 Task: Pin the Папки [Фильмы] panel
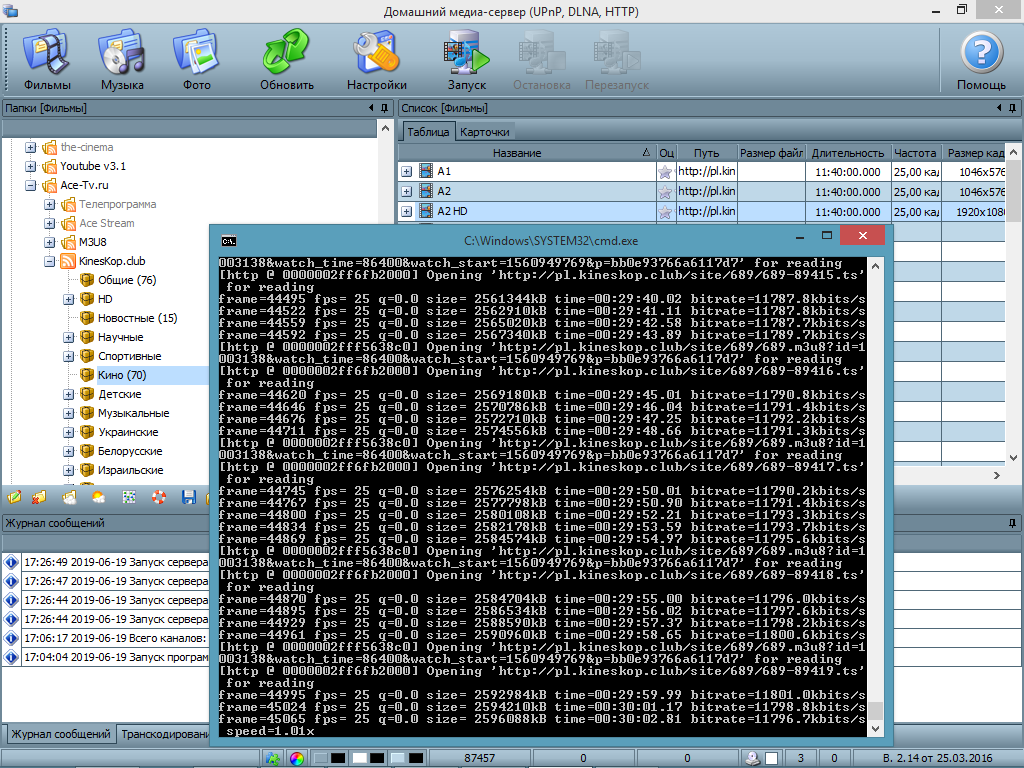click(x=382, y=108)
